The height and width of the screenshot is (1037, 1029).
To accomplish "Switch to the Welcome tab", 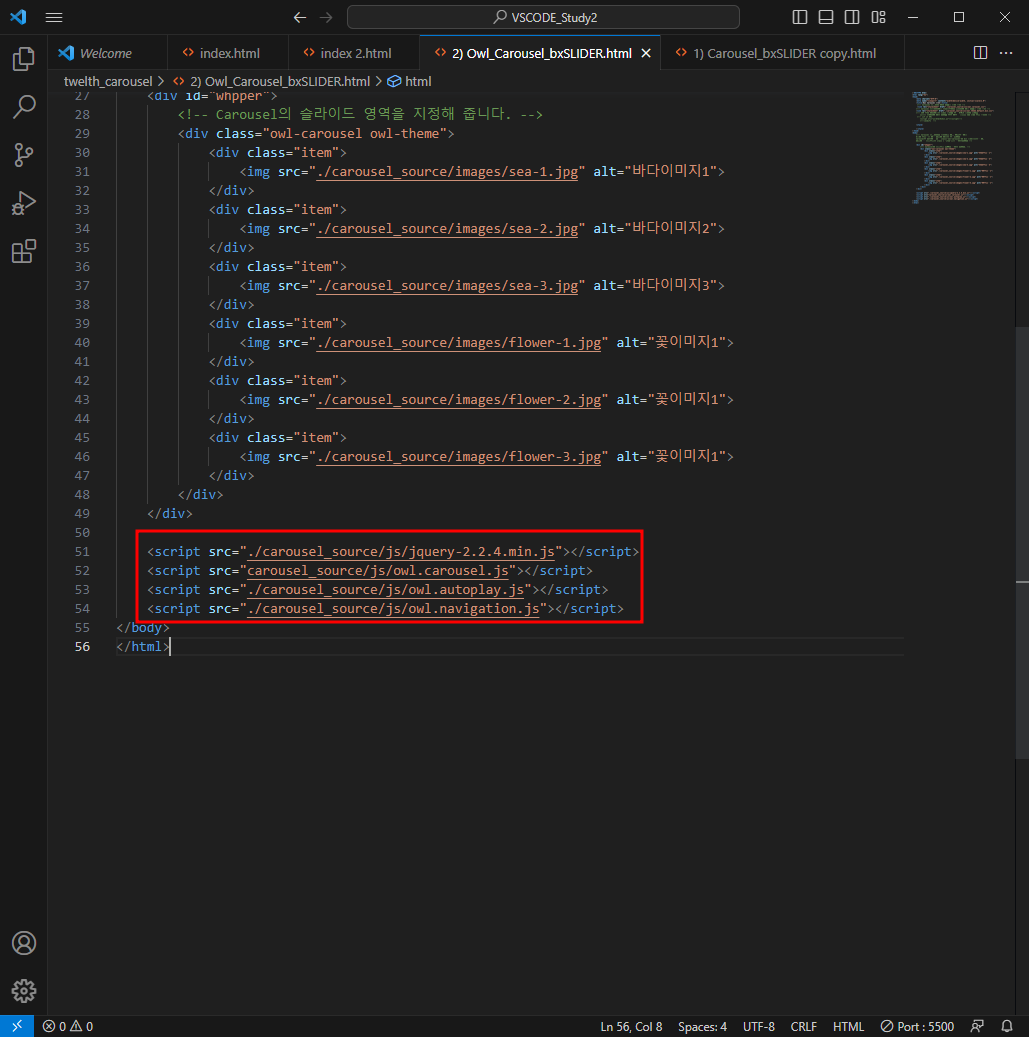I will pos(107,53).
